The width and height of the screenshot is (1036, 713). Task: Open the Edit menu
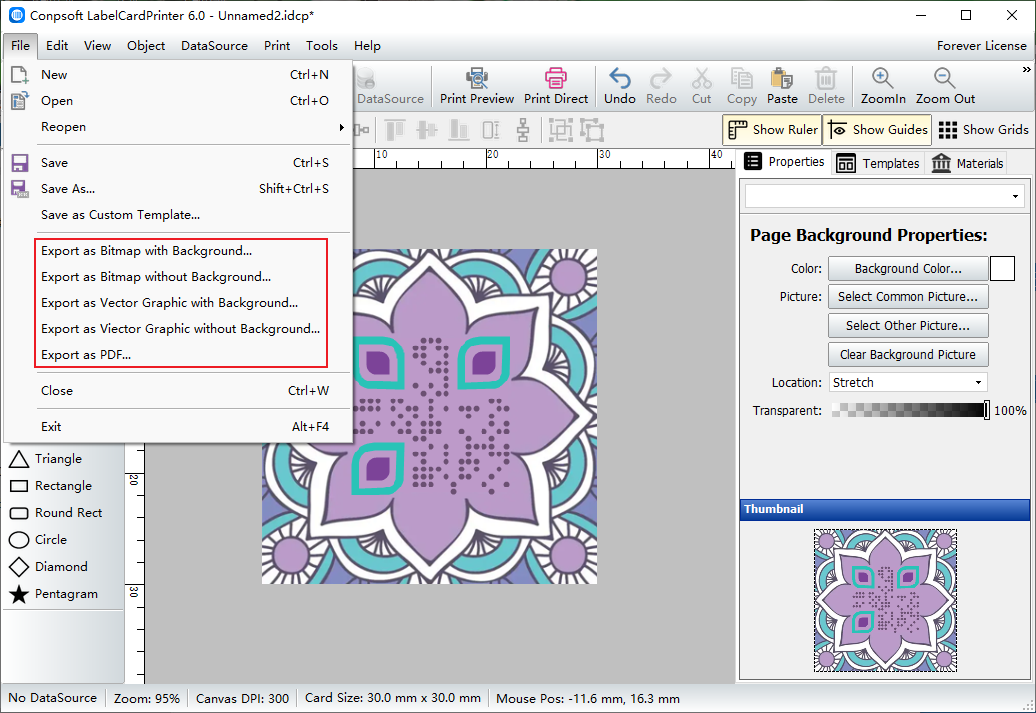[x=57, y=46]
